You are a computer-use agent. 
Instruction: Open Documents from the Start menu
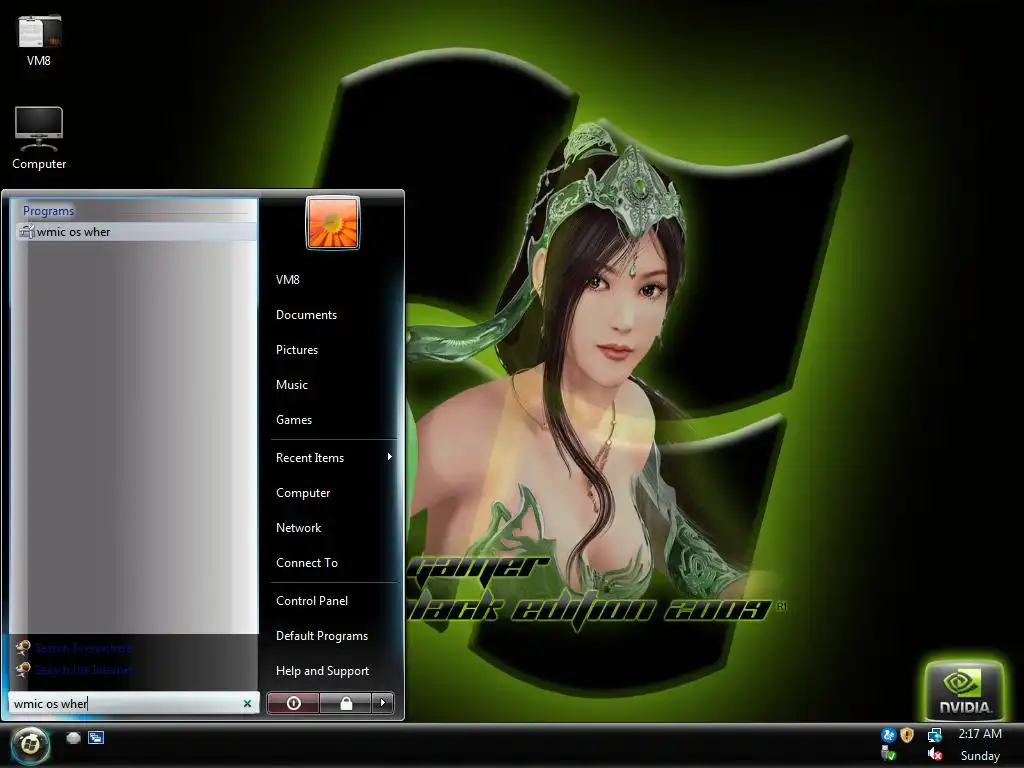[306, 315]
